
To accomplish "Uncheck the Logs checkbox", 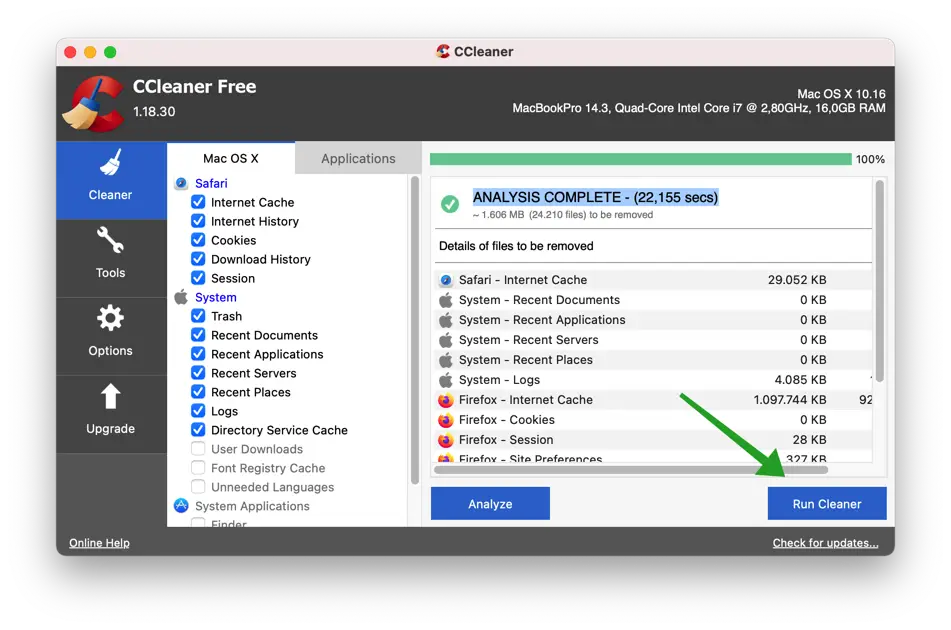I will (x=198, y=411).
